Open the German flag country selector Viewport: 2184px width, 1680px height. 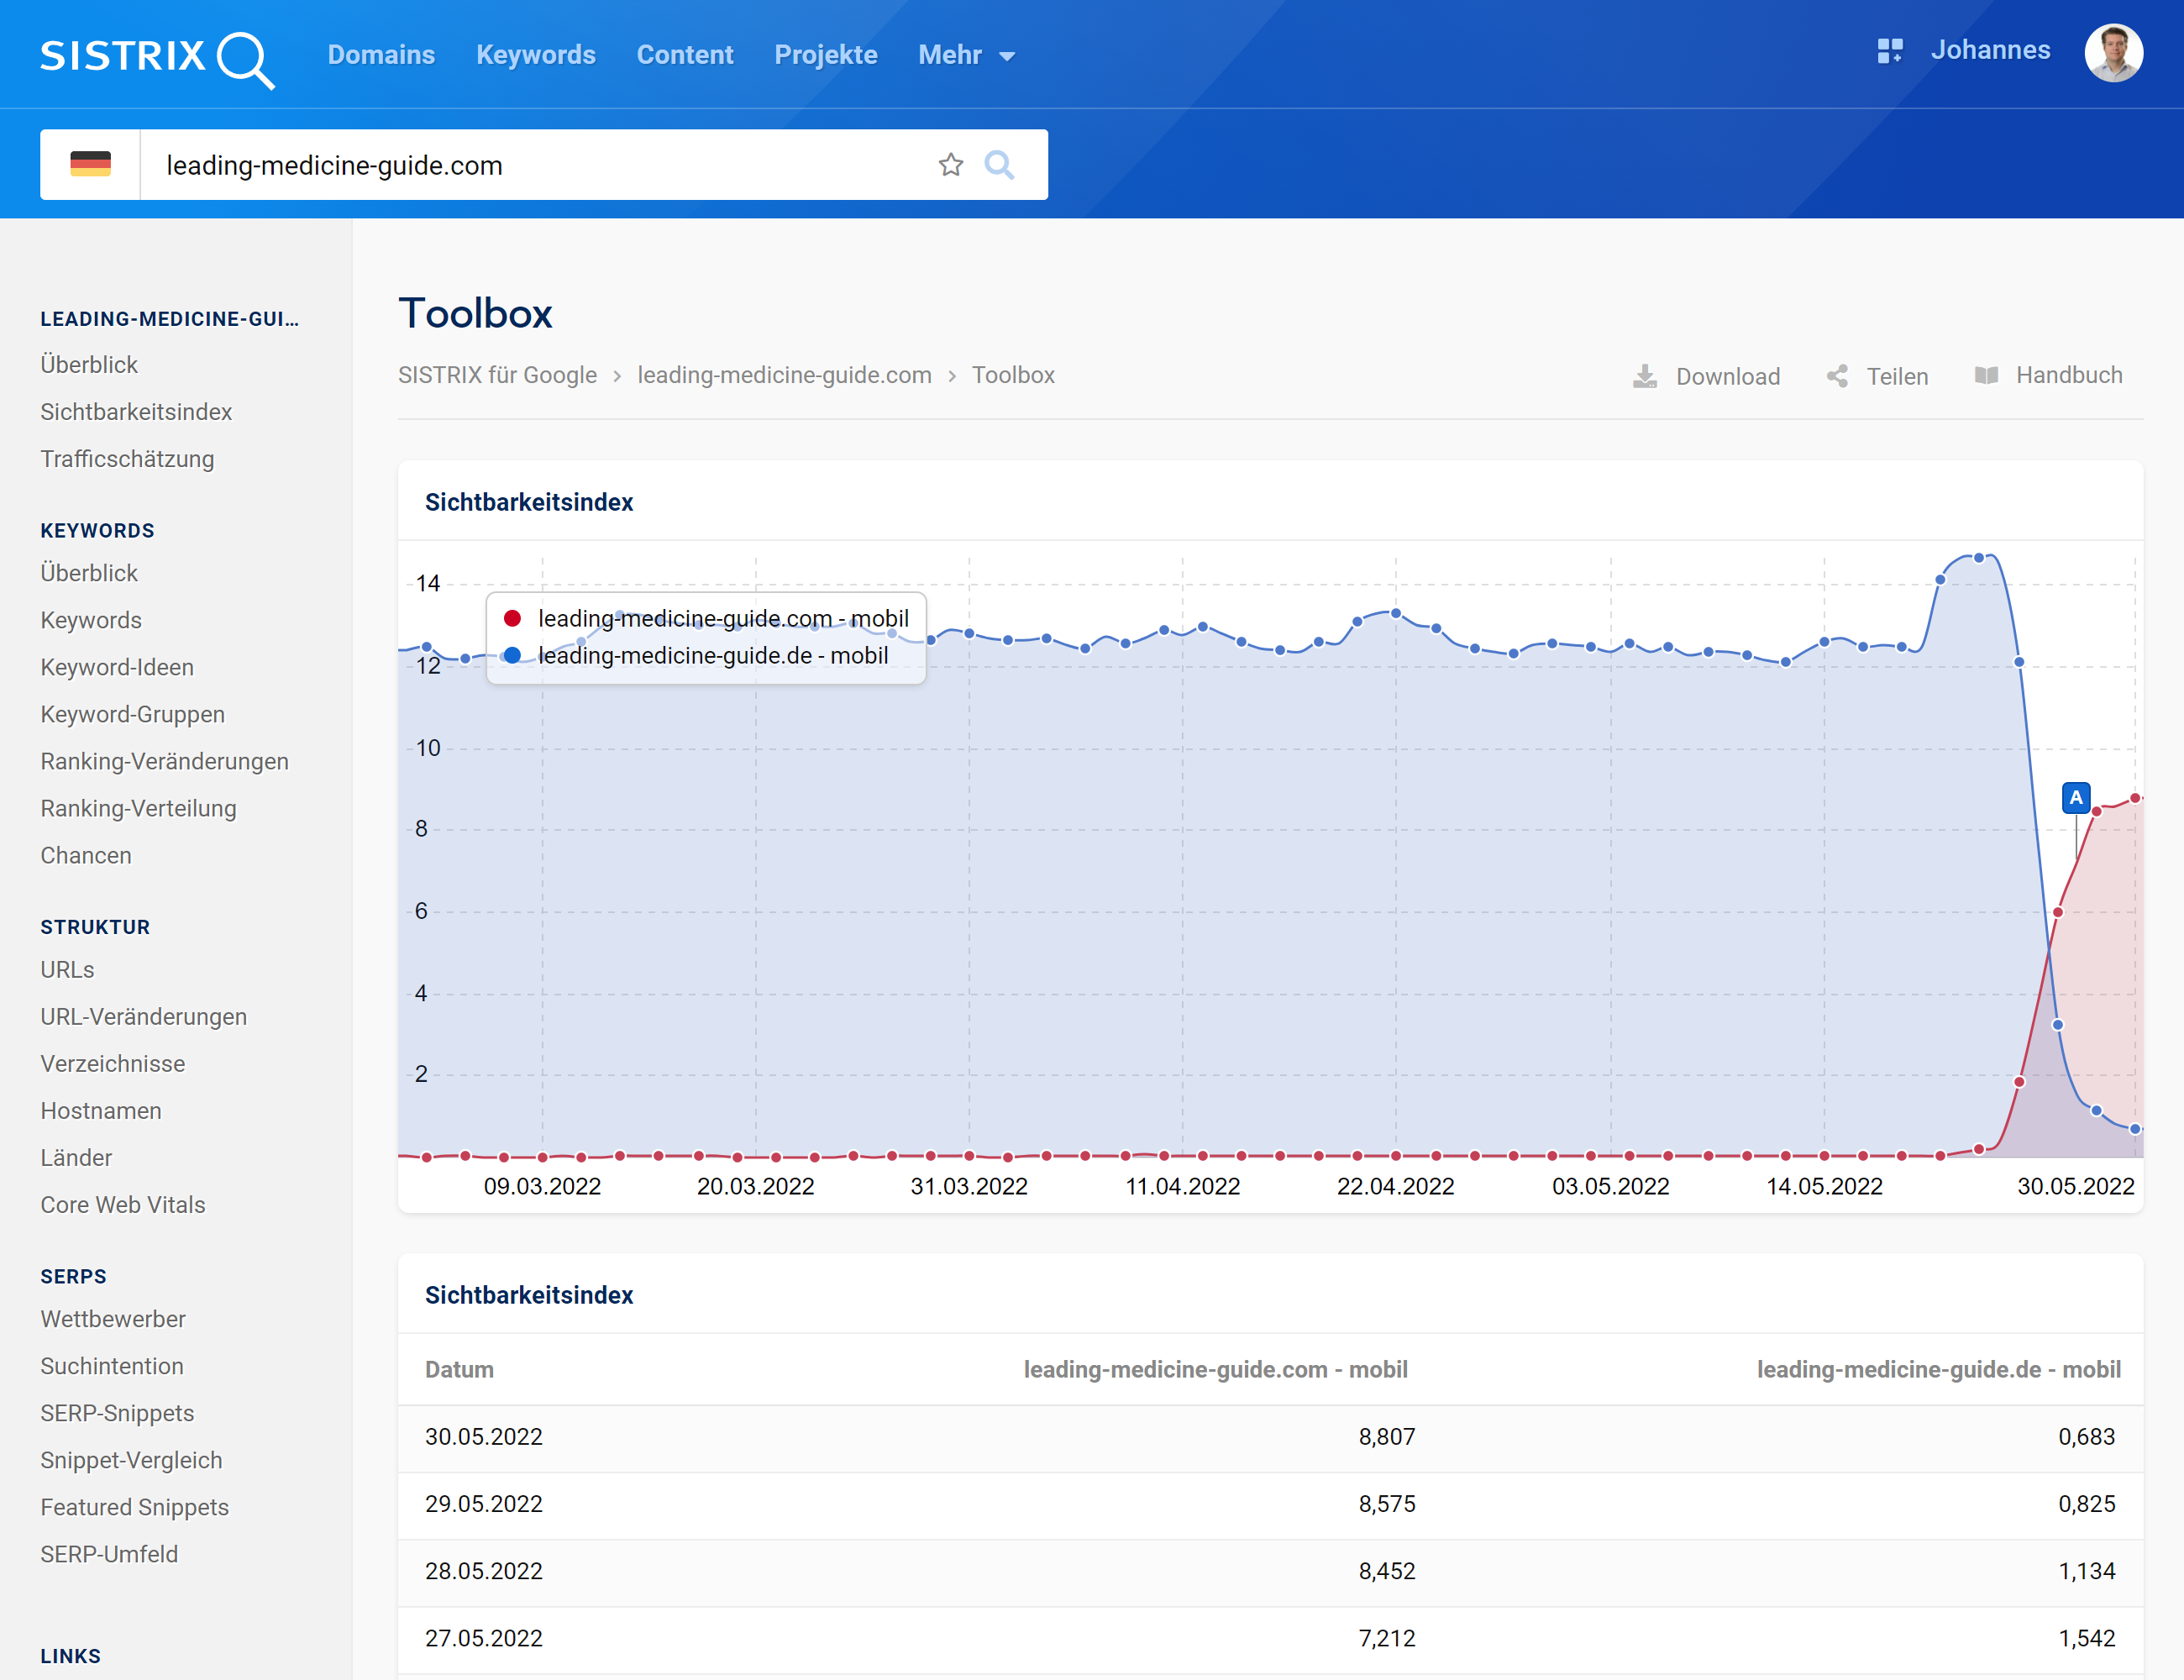click(90, 165)
